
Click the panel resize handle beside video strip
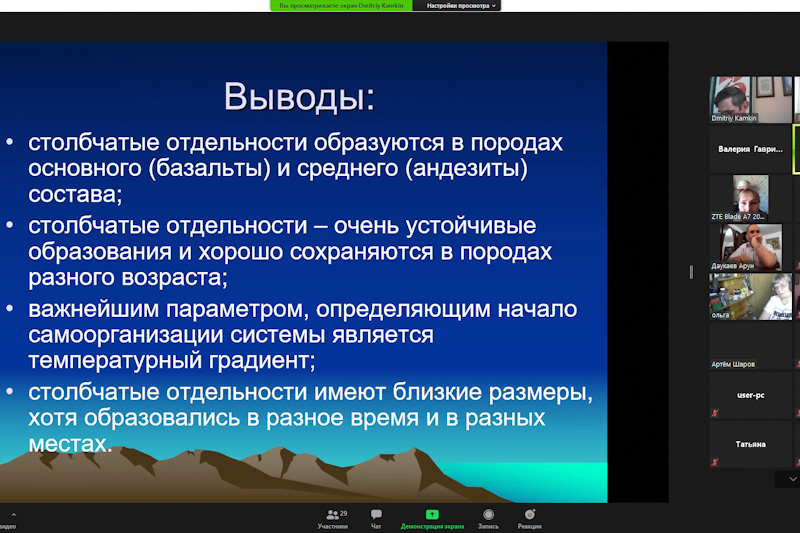(x=690, y=272)
